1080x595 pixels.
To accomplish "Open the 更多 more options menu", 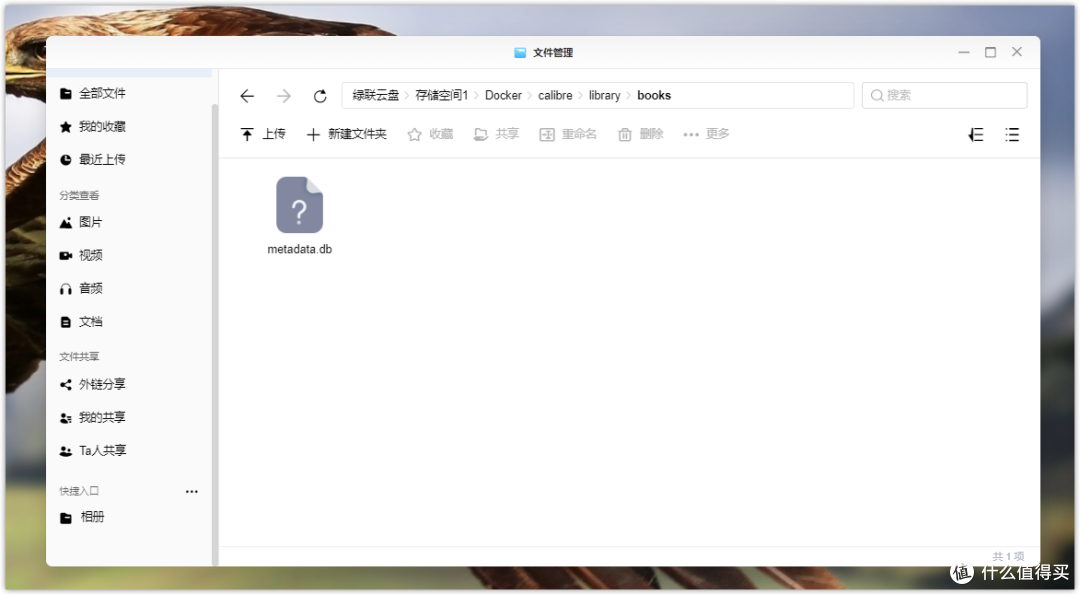I will (706, 134).
